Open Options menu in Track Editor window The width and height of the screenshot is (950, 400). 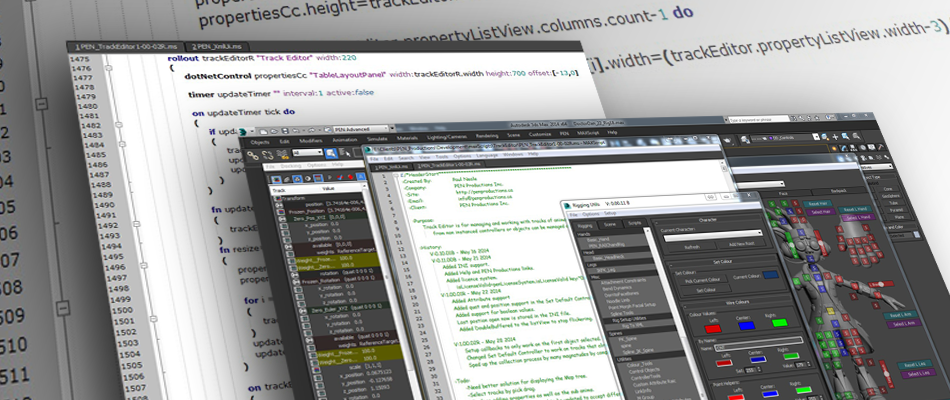316,165
